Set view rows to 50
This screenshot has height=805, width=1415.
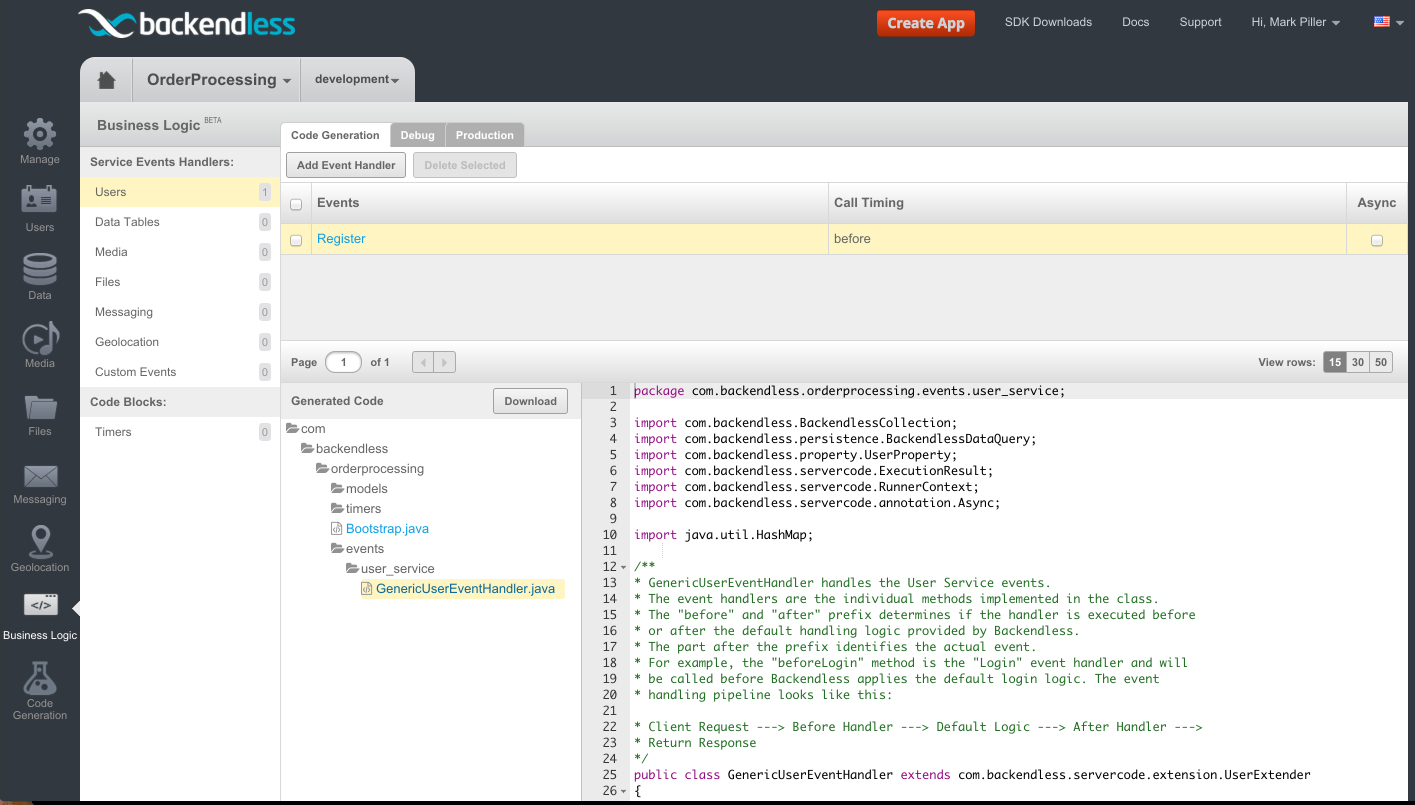pyautogui.click(x=1381, y=362)
